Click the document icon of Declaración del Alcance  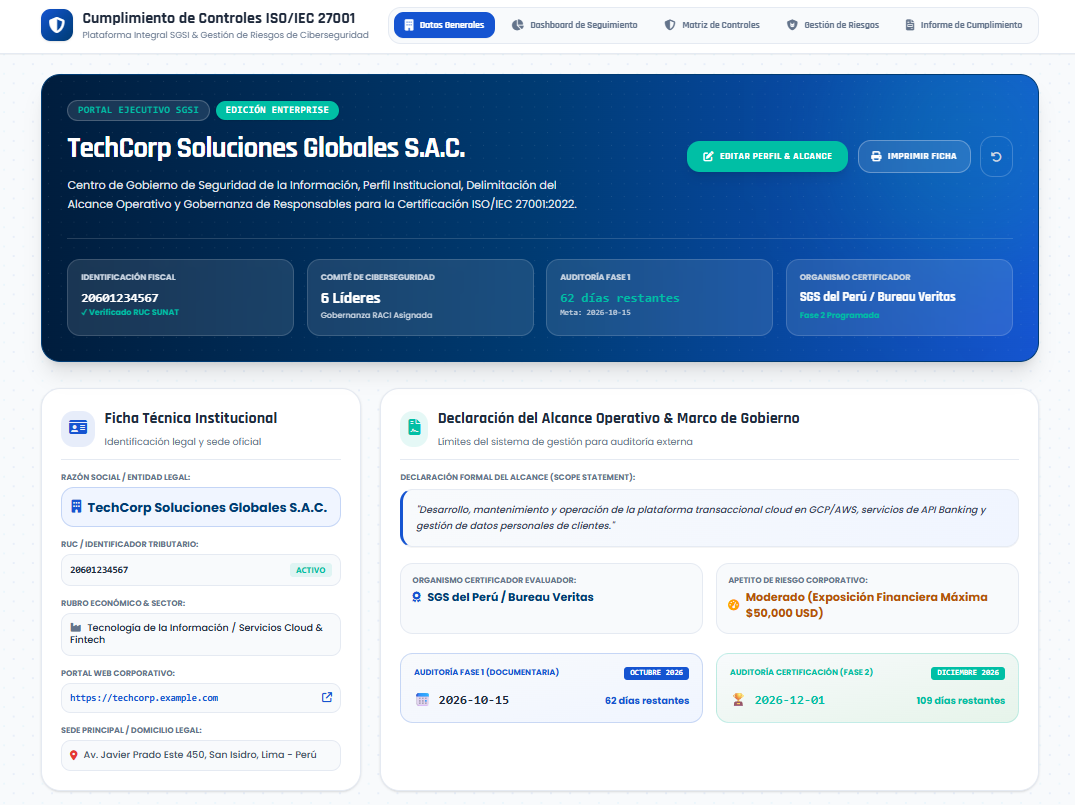414,428
